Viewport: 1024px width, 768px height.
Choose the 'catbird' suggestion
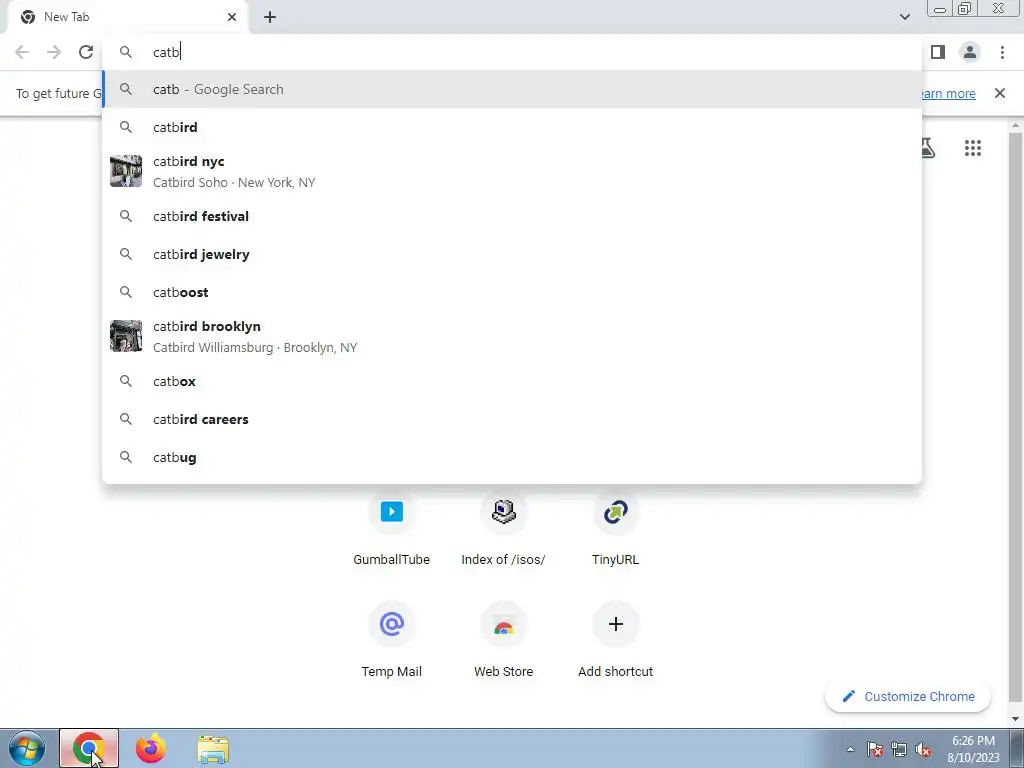(512, 127)
